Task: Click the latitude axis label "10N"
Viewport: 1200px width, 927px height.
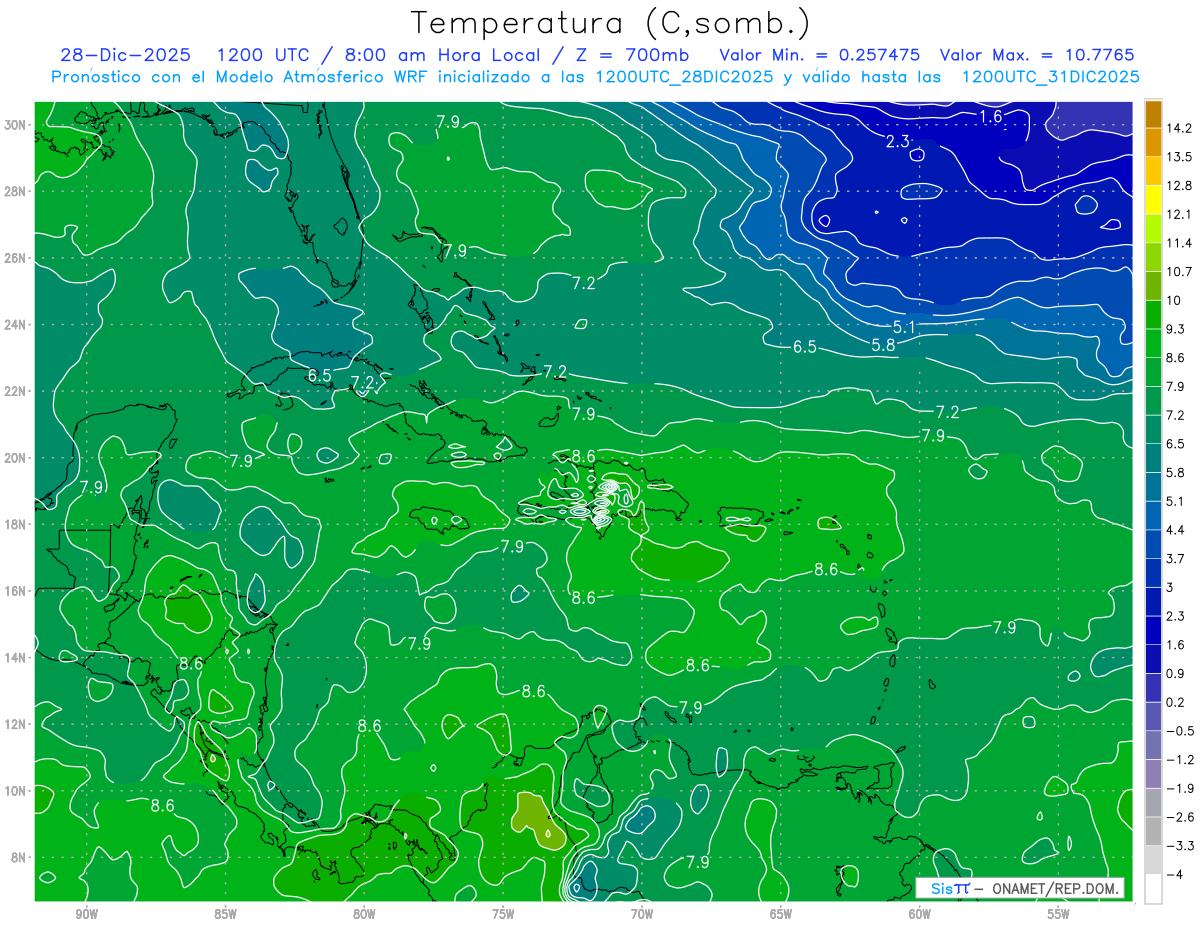Action: pos(17,791)
